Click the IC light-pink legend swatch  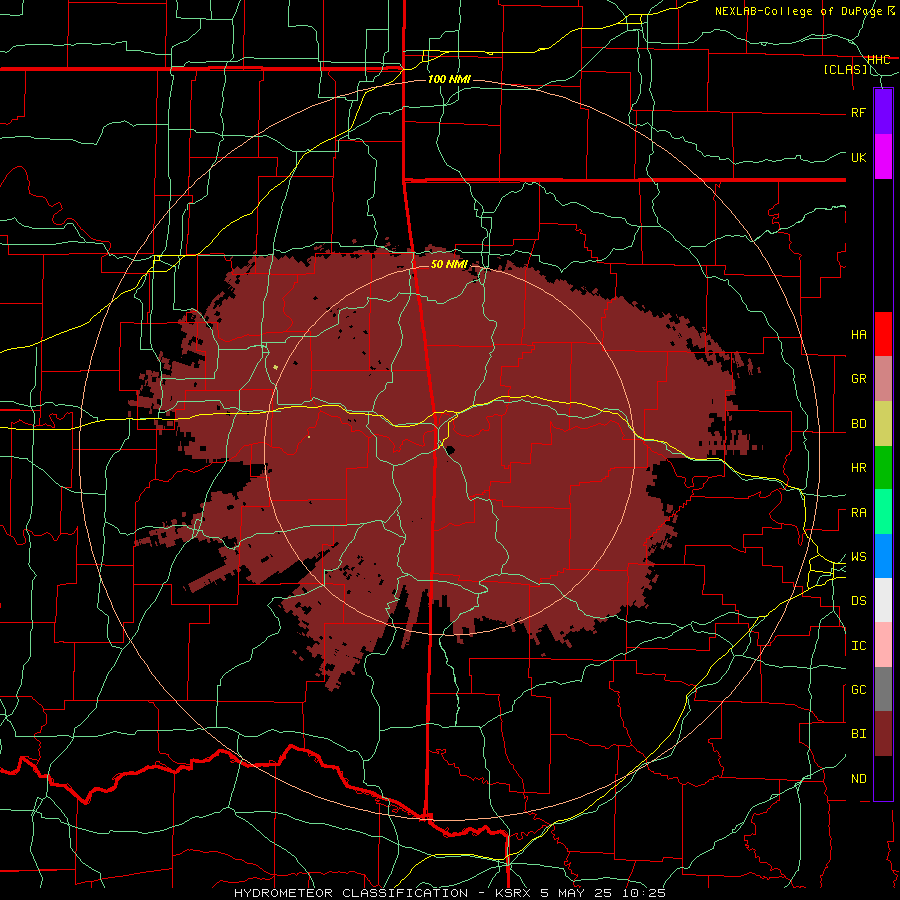coord(883,645)
